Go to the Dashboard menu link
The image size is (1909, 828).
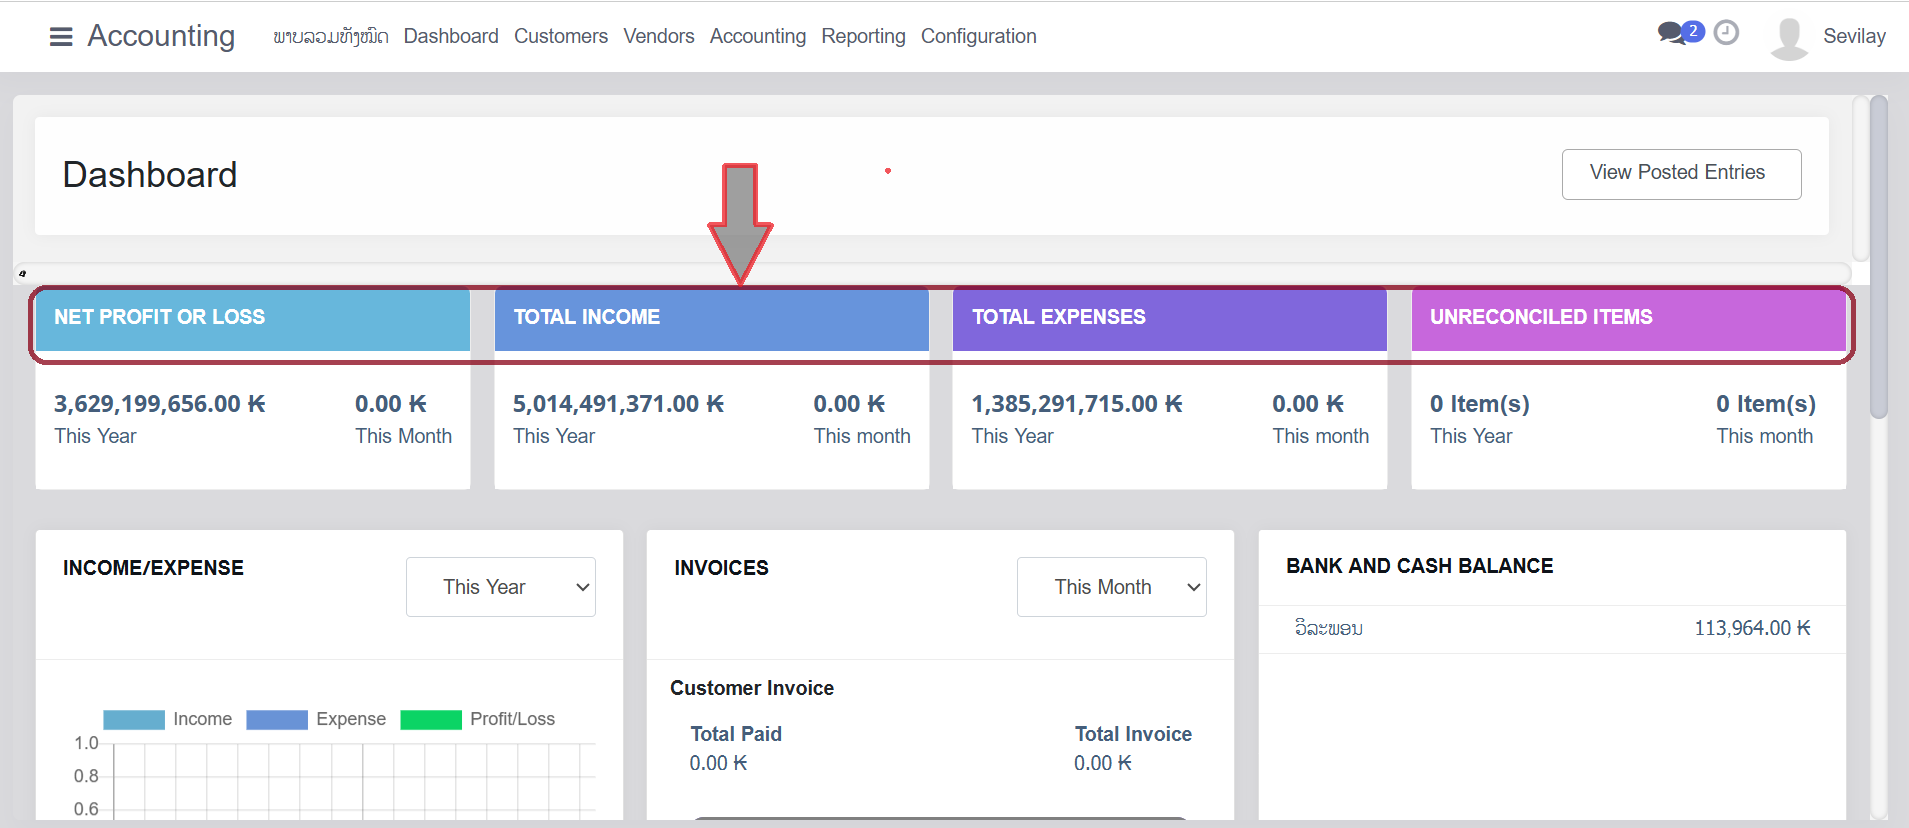(x=451, y=37)
